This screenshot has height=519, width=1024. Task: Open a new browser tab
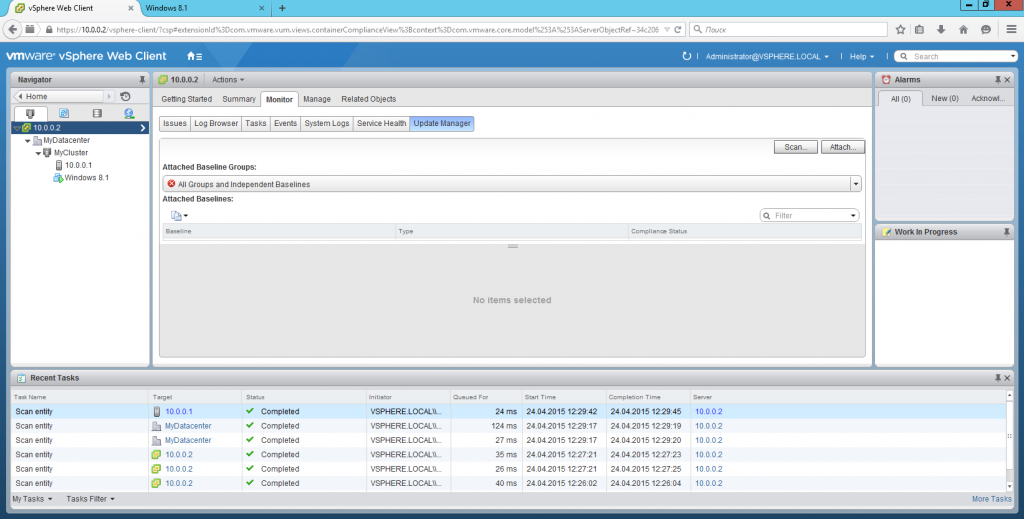282,8
